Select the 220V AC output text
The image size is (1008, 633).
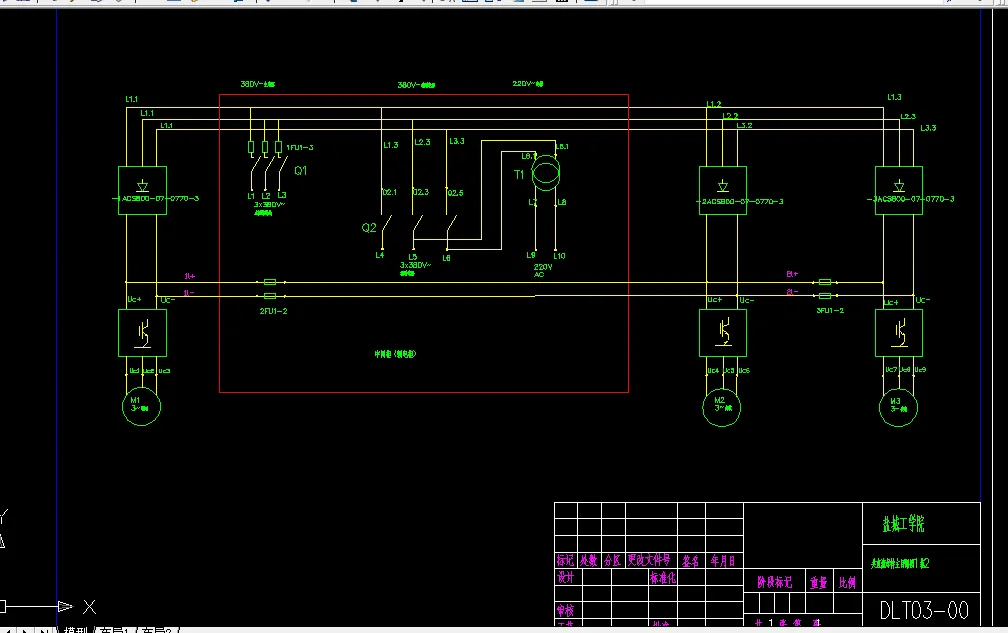click(x=543, y=271)
